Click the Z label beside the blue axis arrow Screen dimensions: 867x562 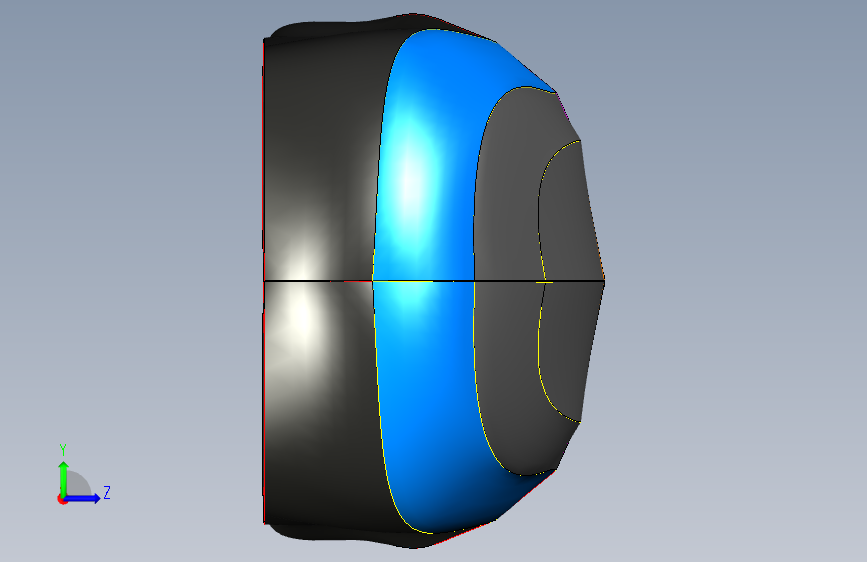point(107,492)
